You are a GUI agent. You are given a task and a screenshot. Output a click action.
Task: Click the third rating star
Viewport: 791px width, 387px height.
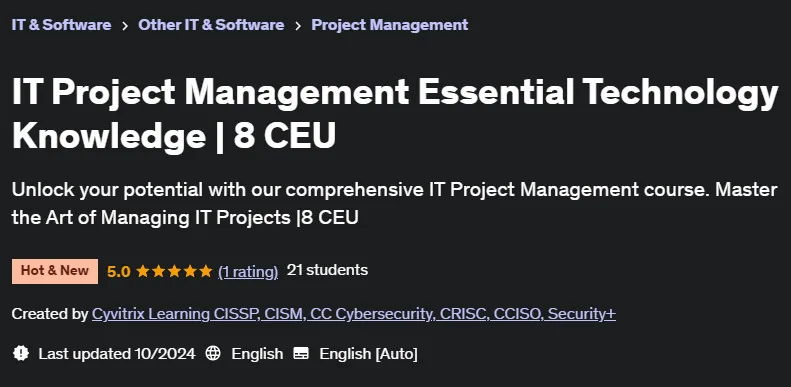coord(174,271)
